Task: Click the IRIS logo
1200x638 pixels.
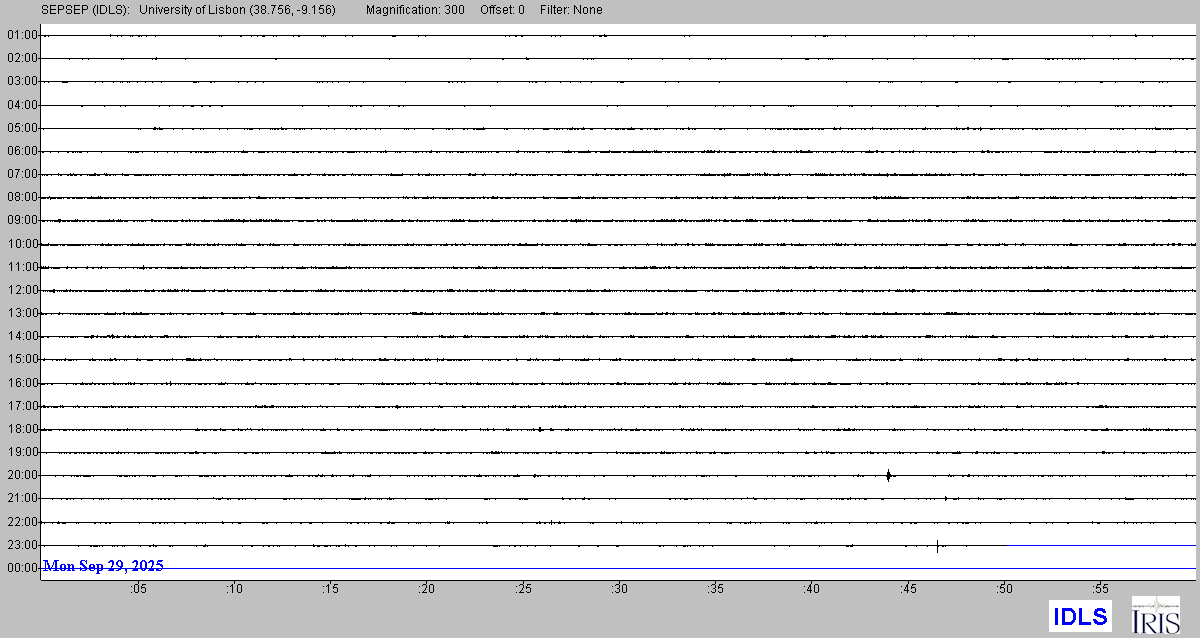Action: click(1155, 615)
